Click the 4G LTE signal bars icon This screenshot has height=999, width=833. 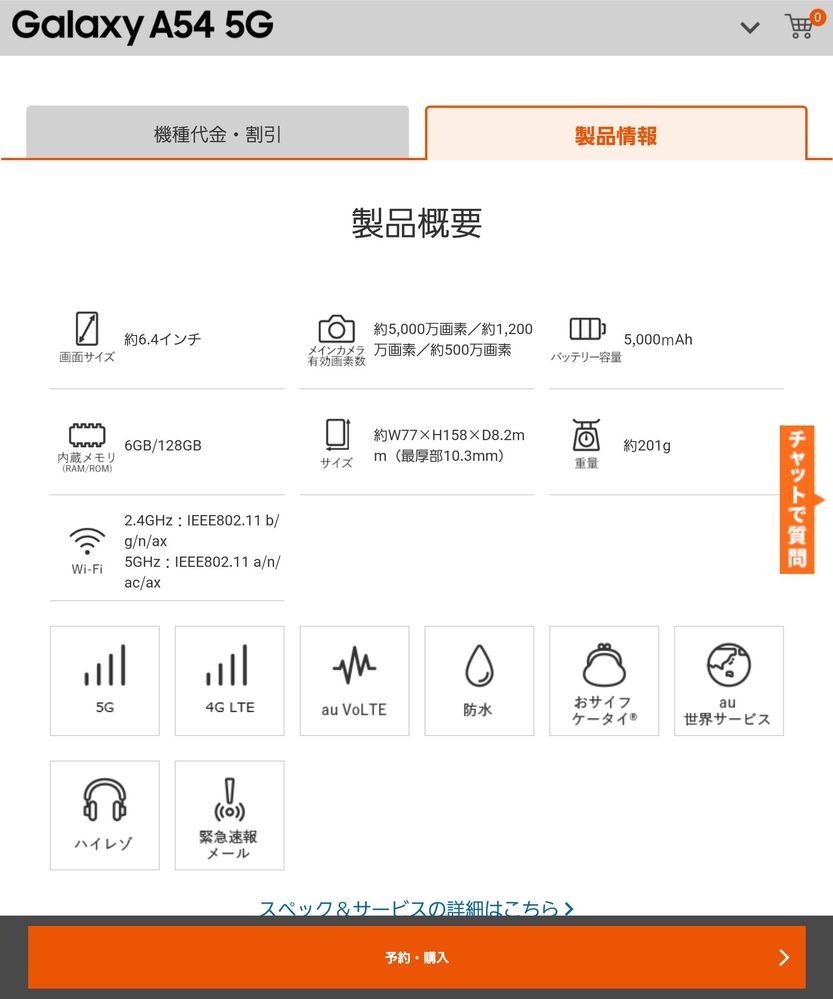pos(227,665)
